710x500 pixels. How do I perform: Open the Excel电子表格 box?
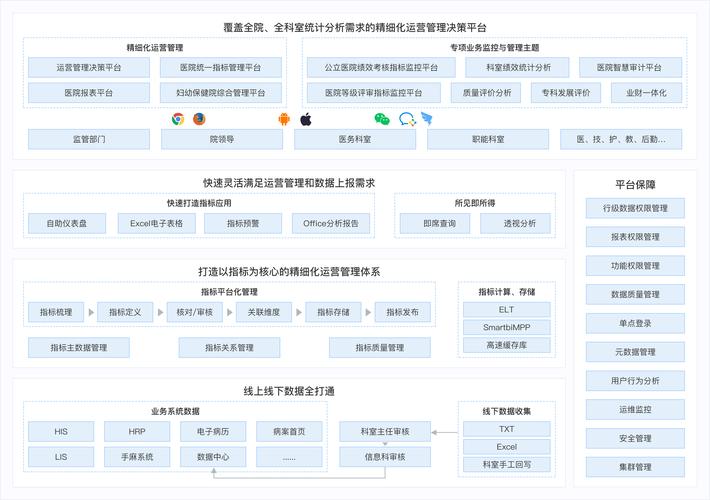157,223
